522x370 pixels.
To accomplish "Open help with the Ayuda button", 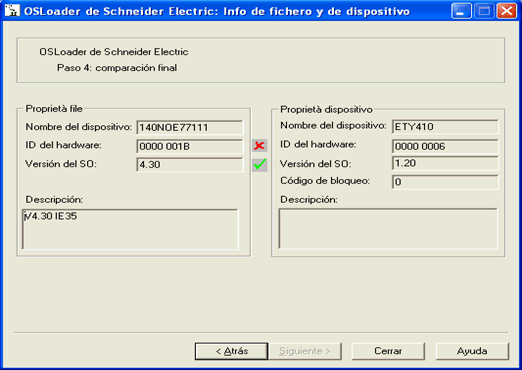I will click(472, 351).
